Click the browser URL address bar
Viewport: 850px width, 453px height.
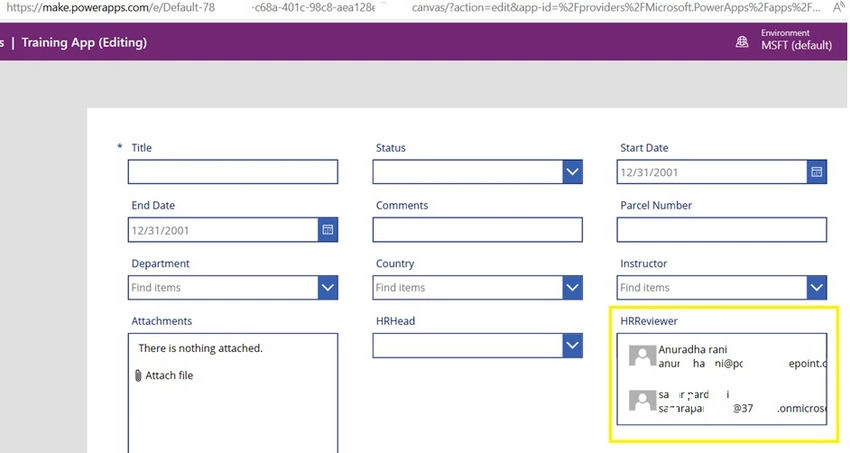[412, 8]
